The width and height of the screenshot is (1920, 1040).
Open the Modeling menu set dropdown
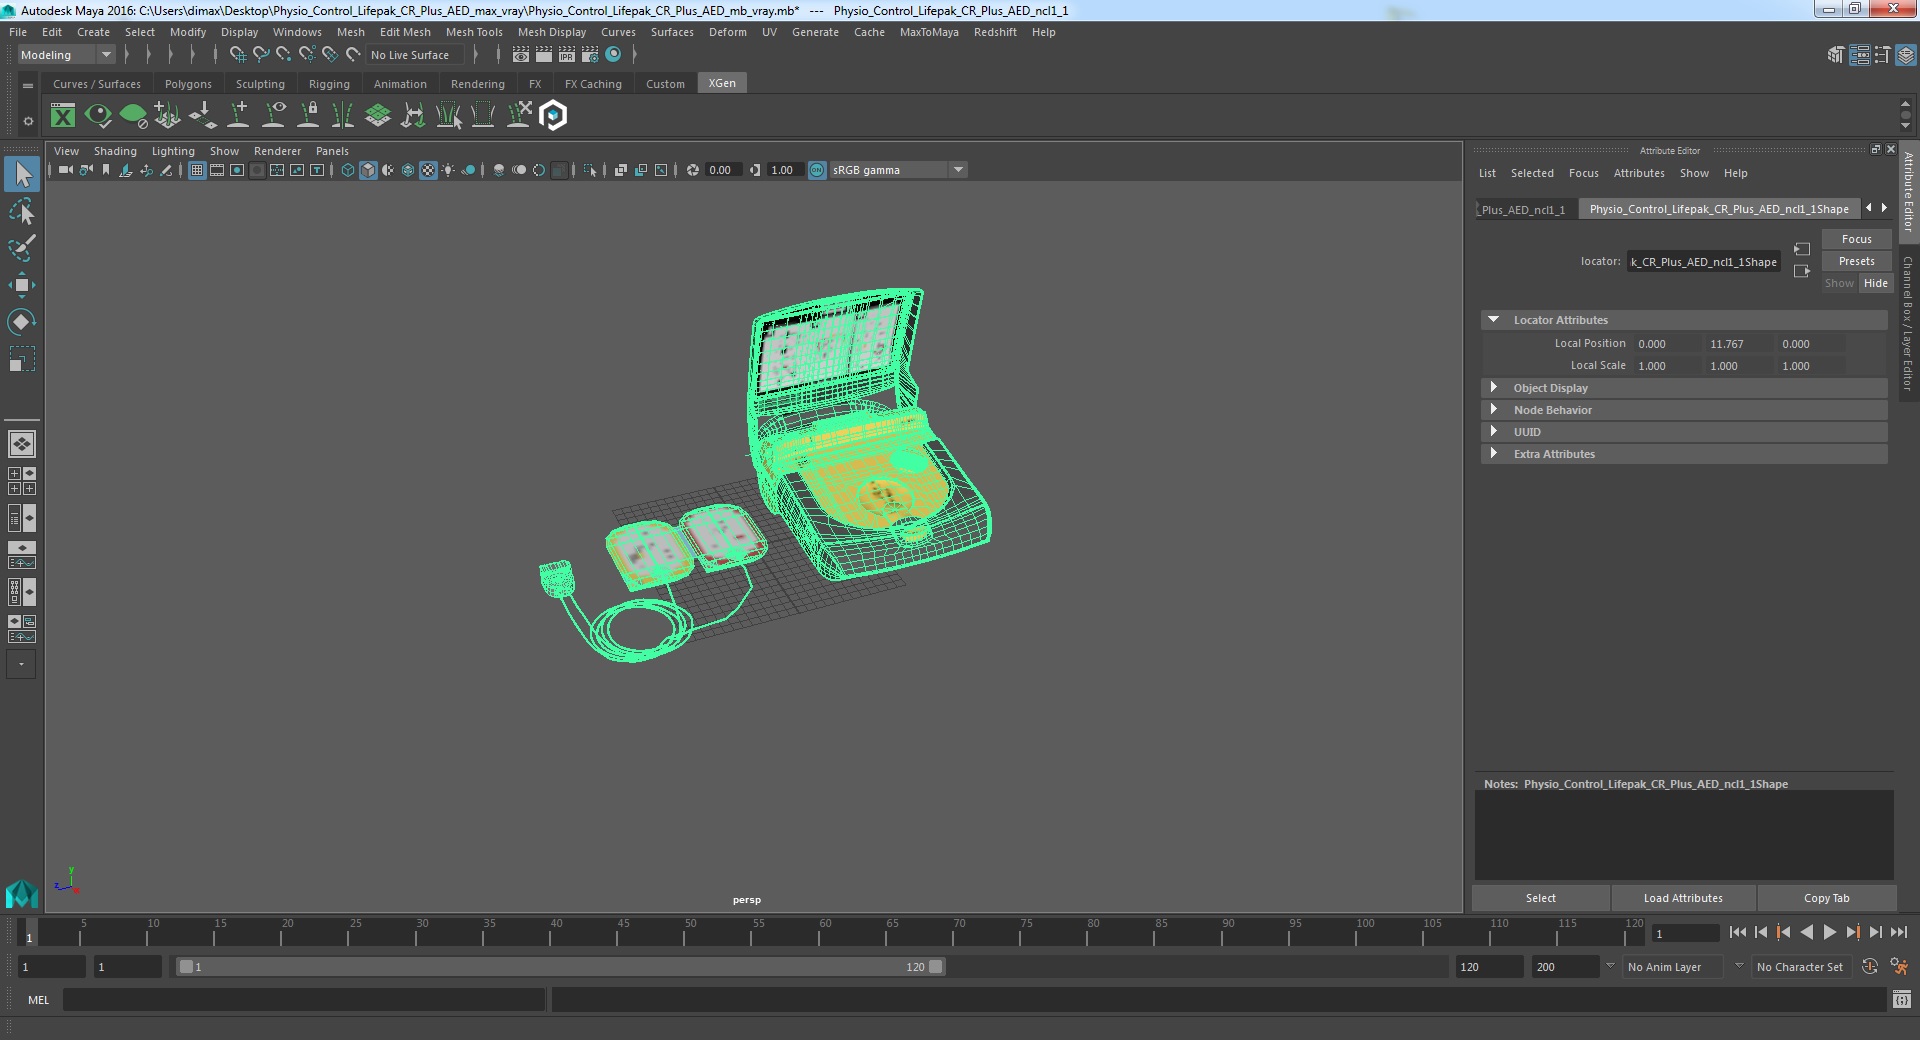click(x=66, y=55)
